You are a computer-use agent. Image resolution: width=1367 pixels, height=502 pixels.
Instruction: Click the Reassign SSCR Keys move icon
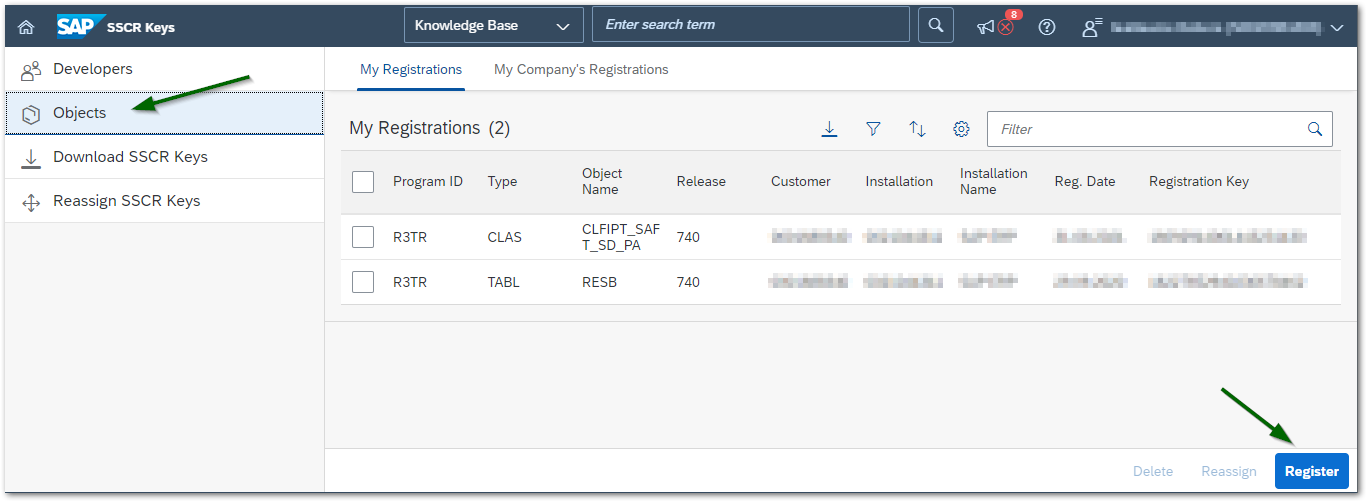point(31,202)
